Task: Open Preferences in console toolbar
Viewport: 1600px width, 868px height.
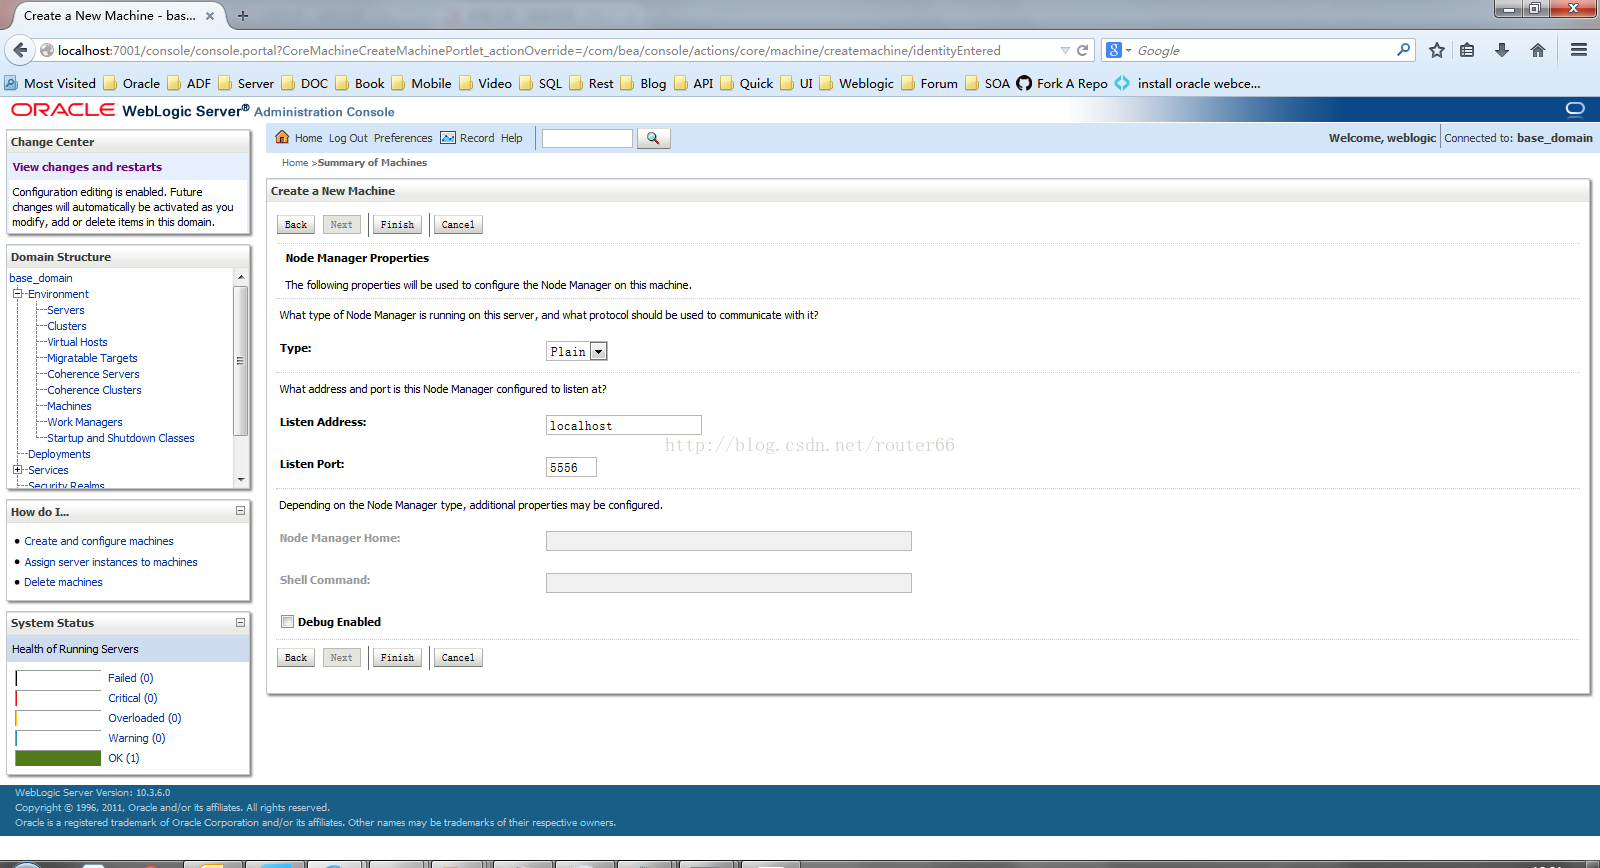Action: point(403,138)
